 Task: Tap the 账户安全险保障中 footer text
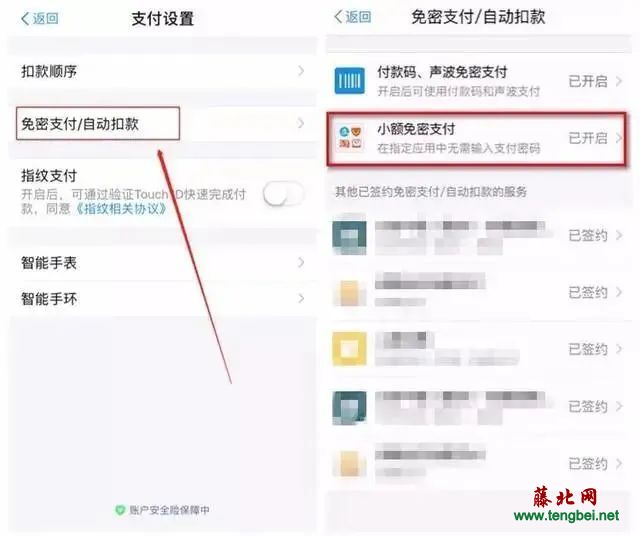[169, 510]
